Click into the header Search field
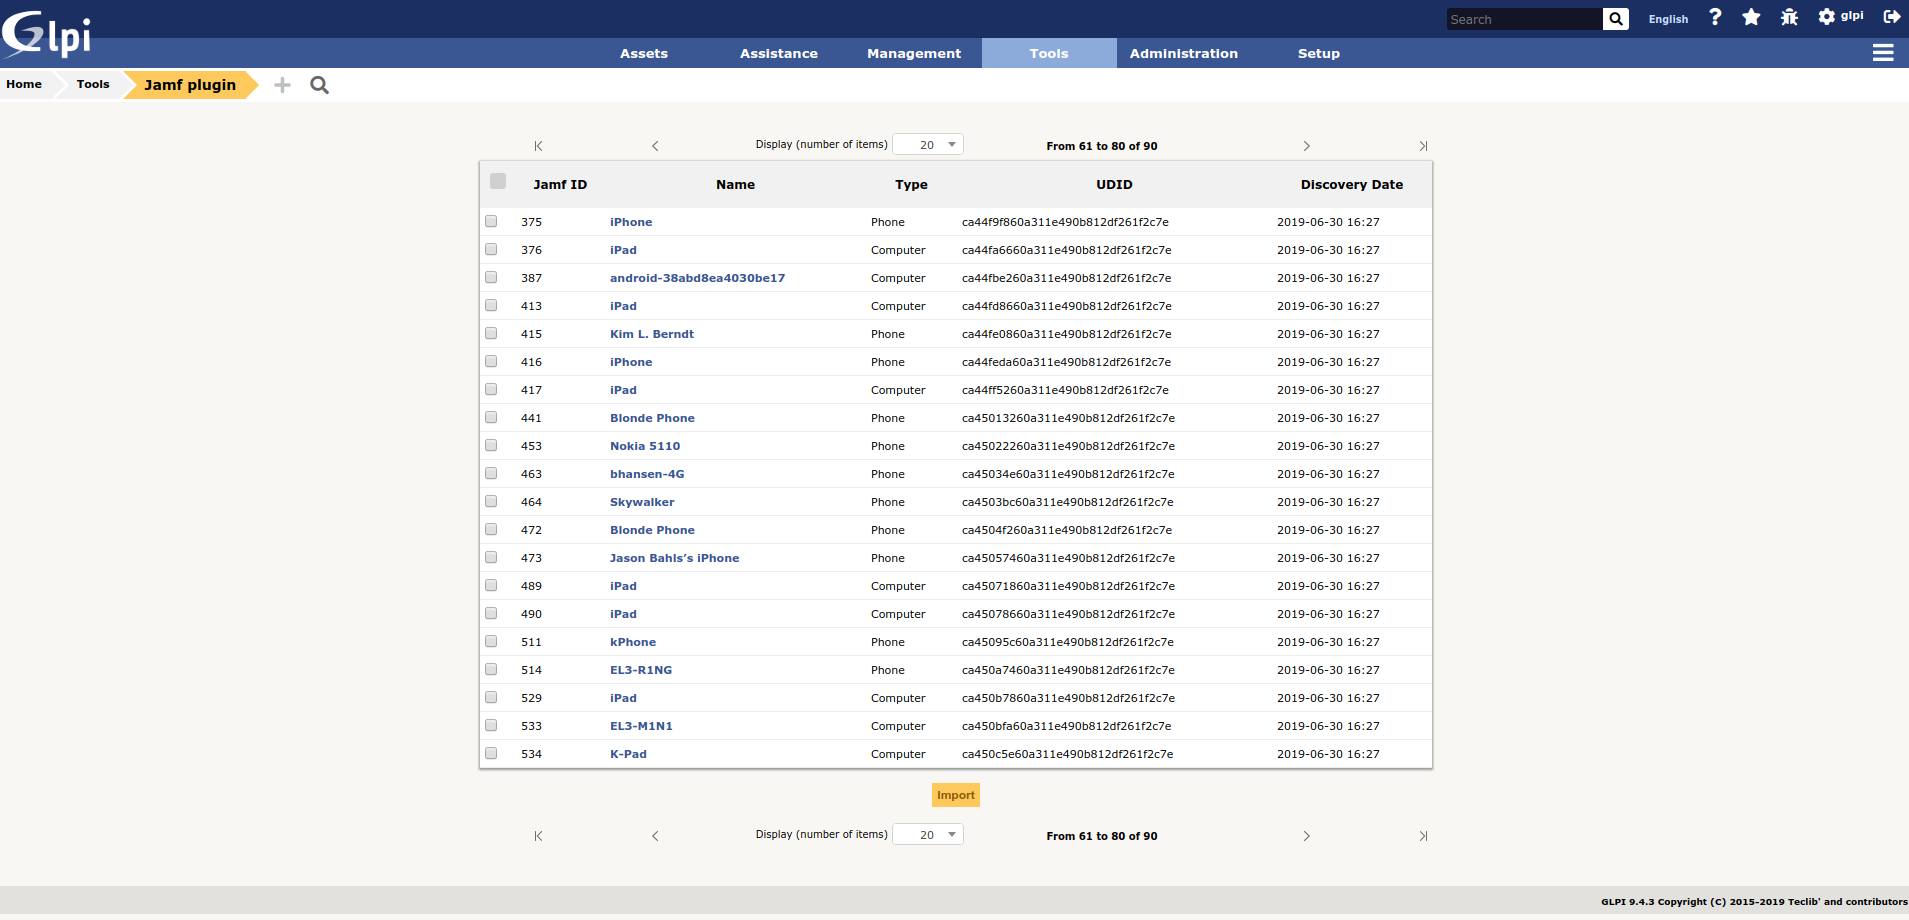The image size is (1909, 920). click(x=1524, y=19)
